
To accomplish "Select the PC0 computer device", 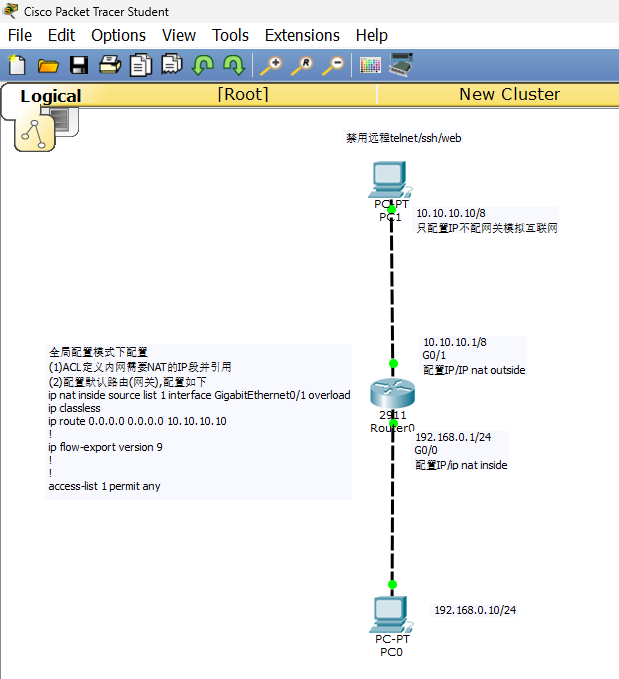I will (x=391, y=614).
